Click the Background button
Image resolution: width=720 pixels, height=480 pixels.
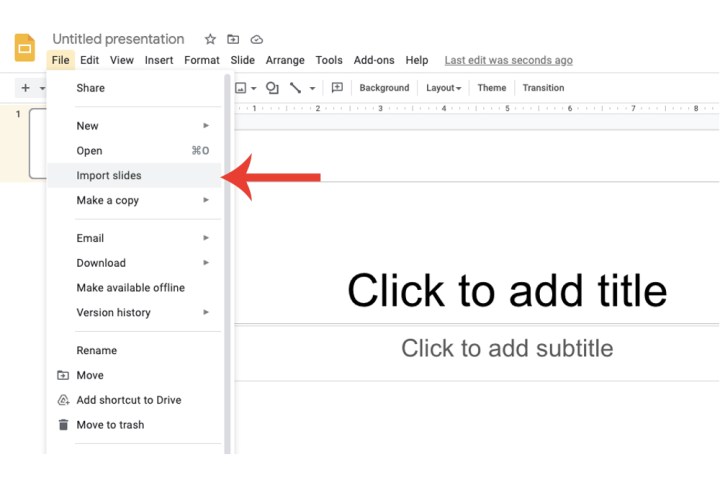pos(384,88)
